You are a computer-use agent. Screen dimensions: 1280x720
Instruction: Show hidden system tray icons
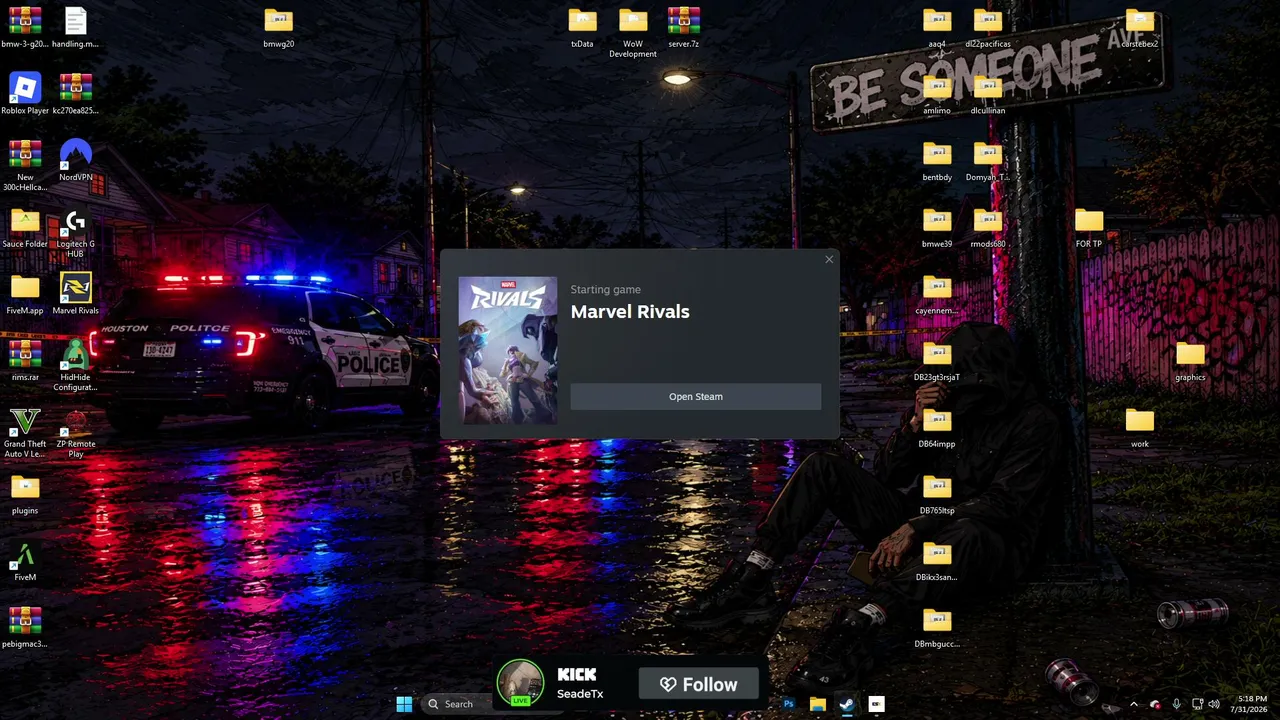click(1133, 704)
